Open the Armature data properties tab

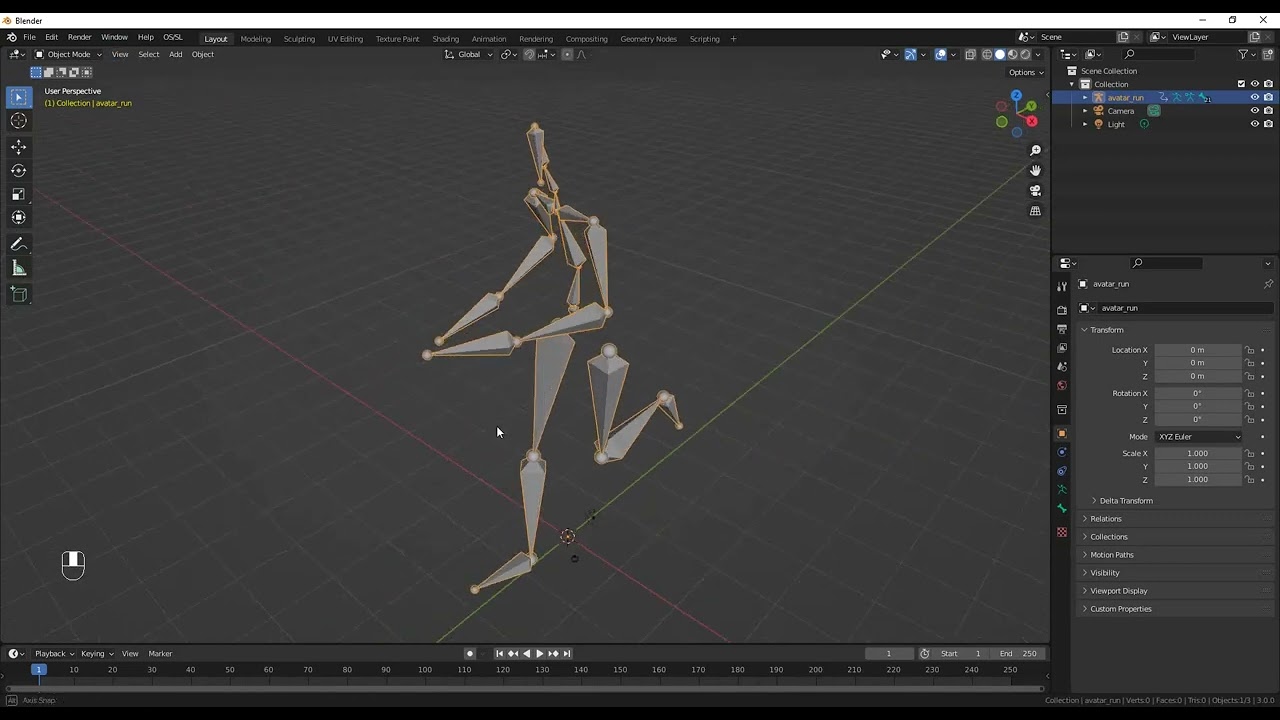click(1062, 490)
